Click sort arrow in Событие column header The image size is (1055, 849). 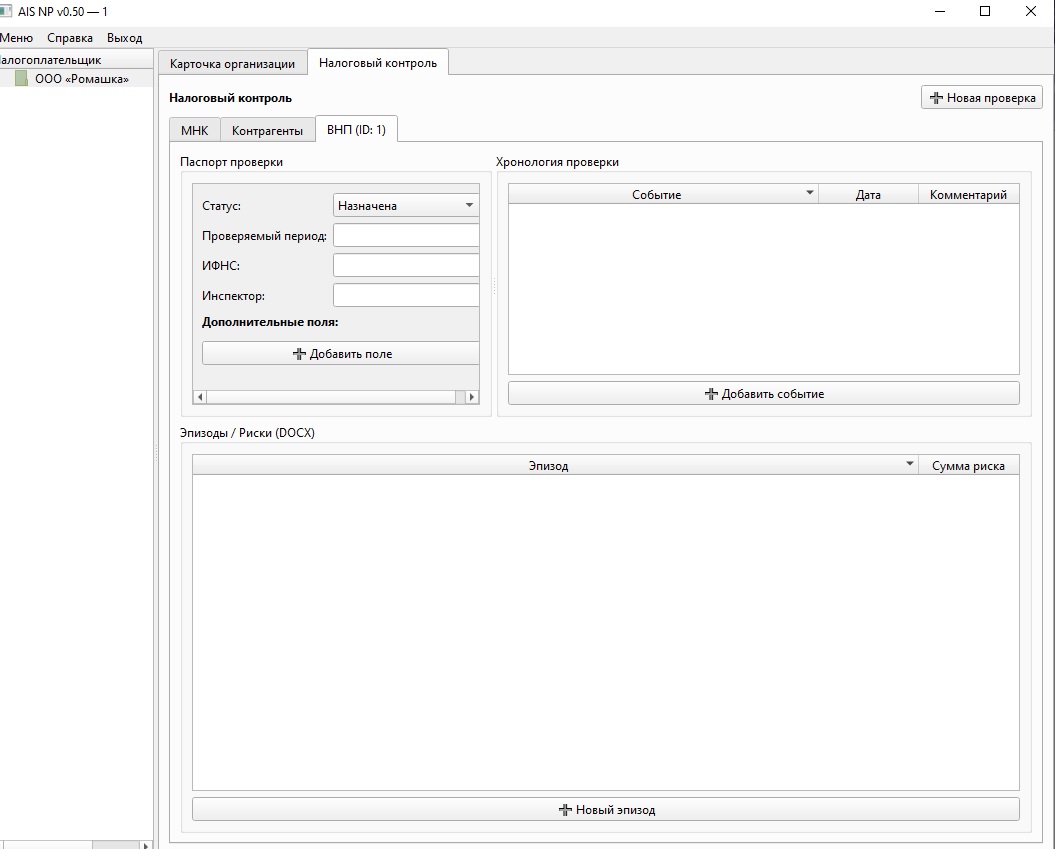pyautogui.click(x=810, y=194)
